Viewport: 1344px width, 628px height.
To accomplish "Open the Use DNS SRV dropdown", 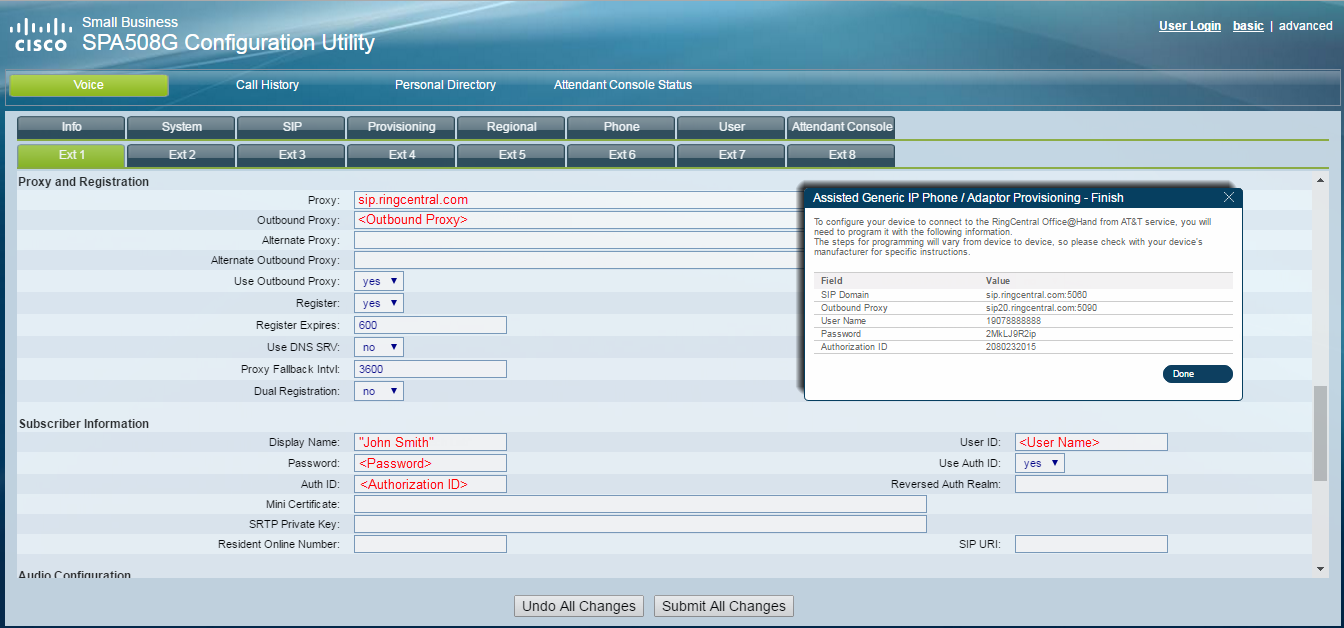I will click(x=379, y=347).
